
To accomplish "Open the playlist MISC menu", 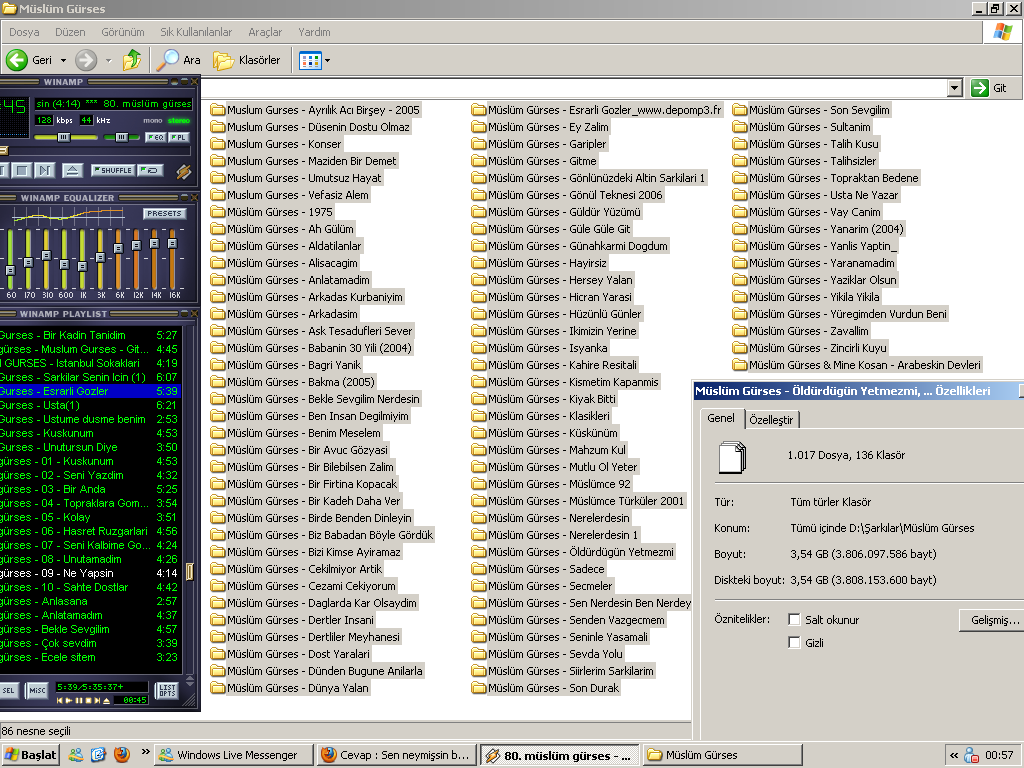I will 37,690.
